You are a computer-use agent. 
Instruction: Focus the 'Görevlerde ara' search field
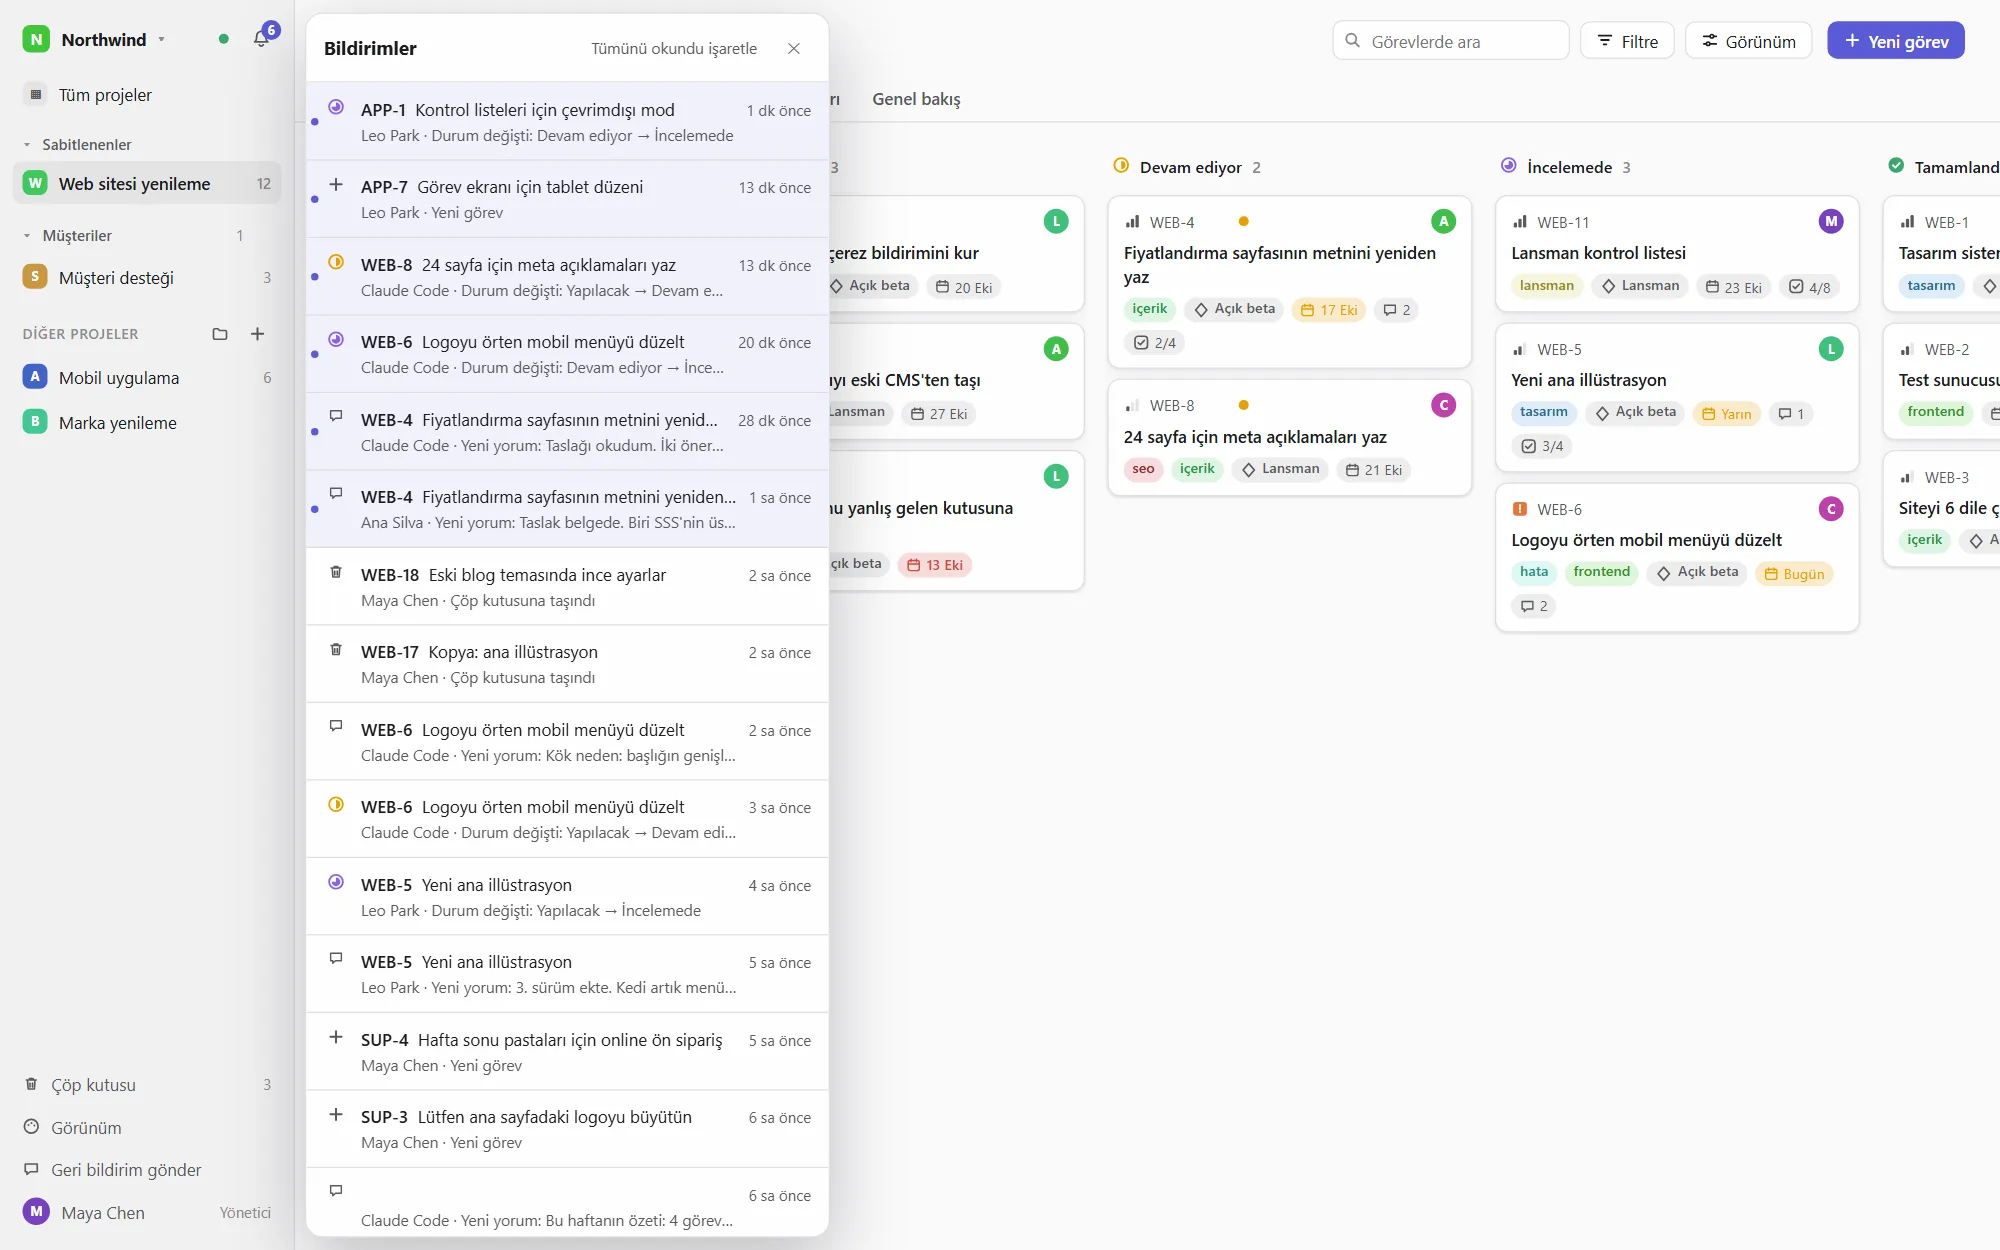coord(1450,41)
